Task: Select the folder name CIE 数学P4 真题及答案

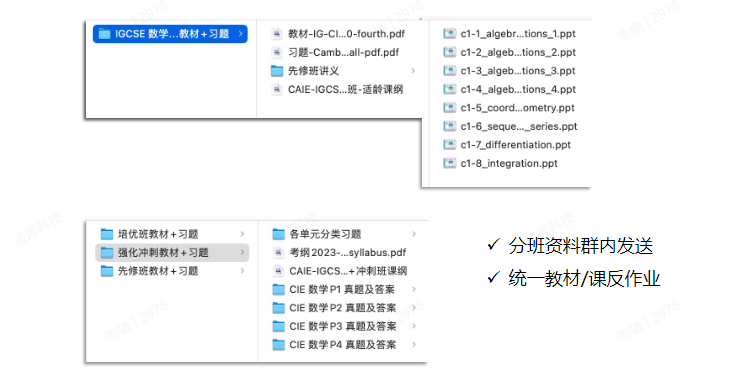Action: point(343,345)
